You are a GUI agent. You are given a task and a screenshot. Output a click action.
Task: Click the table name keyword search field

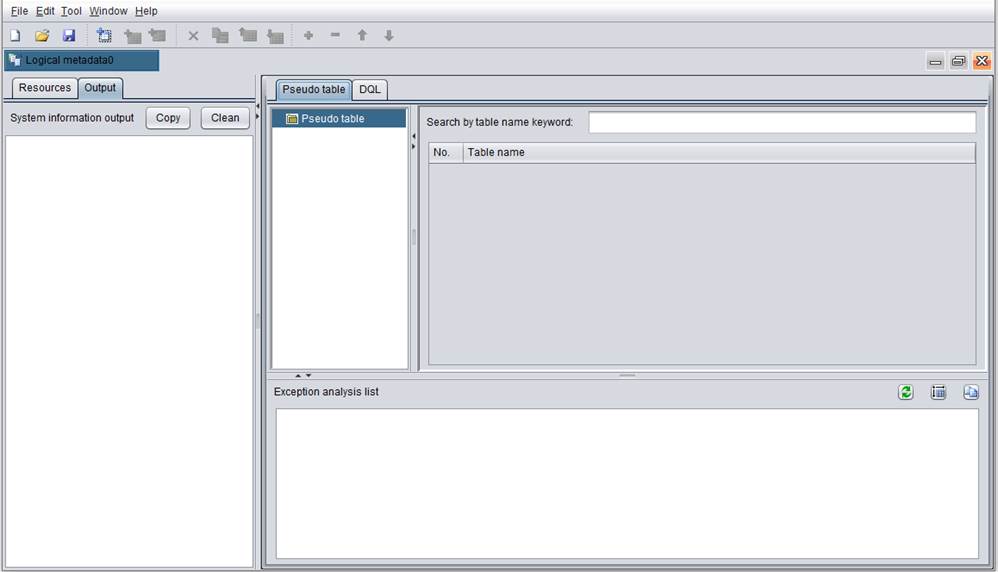781,122
